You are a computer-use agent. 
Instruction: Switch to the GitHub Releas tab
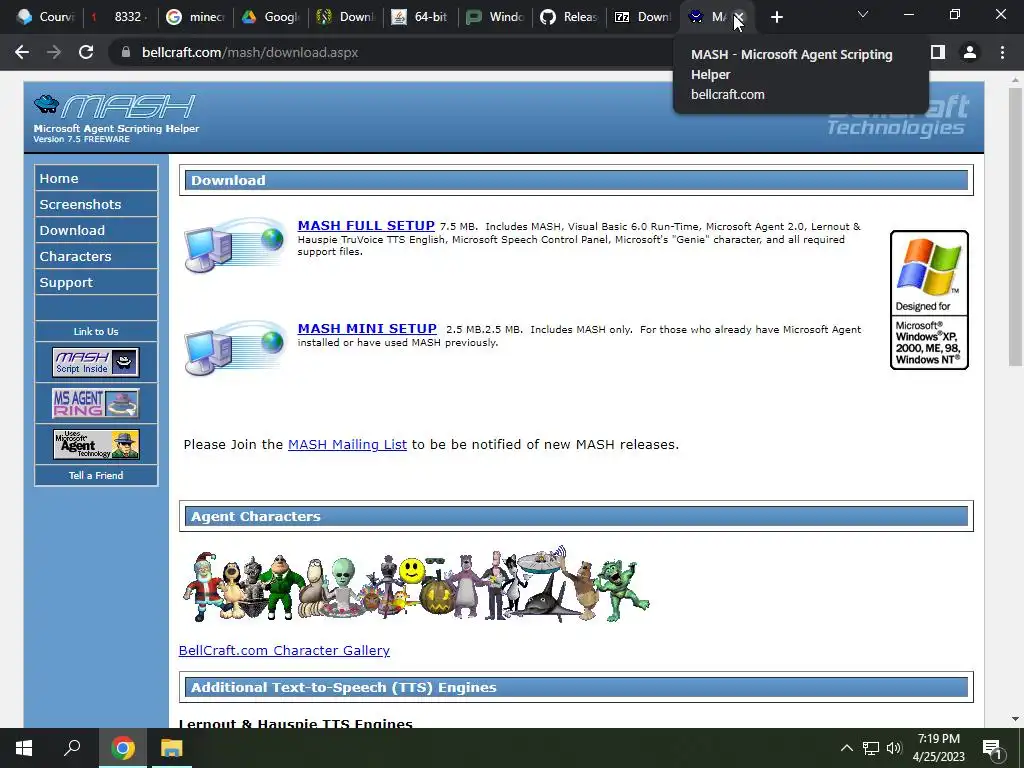[570, 17]
